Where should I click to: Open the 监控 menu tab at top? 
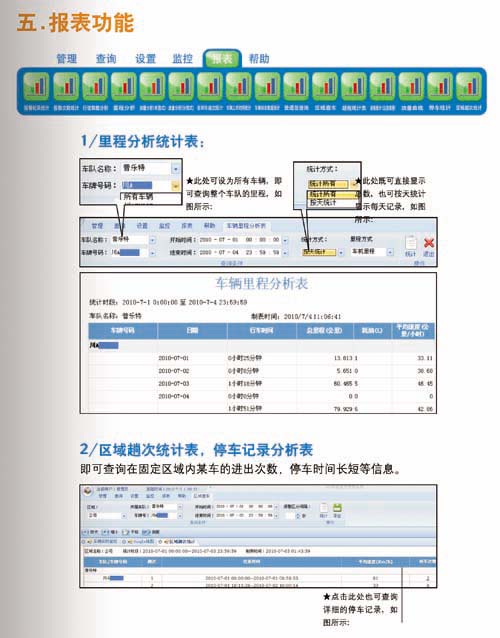coord(182,59)
